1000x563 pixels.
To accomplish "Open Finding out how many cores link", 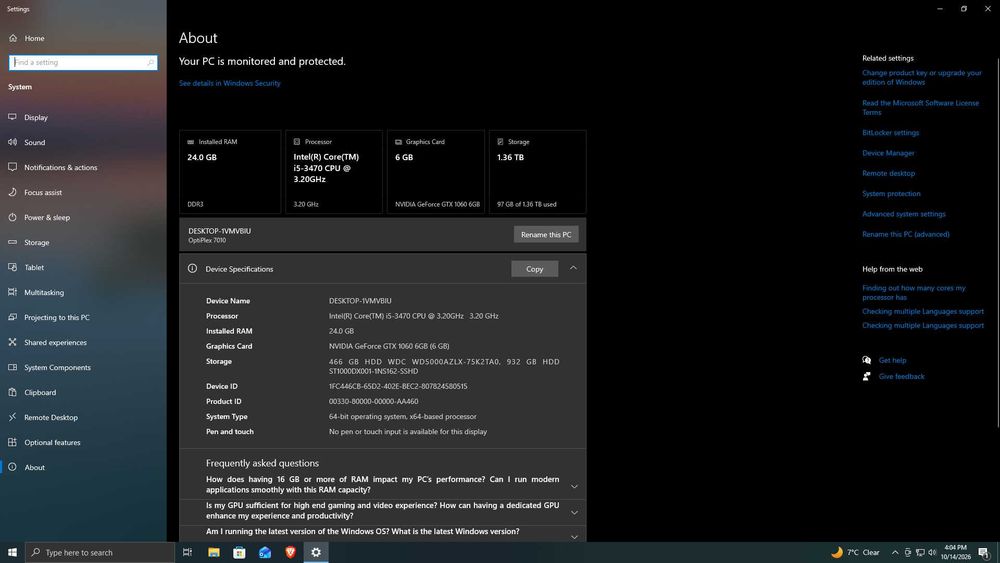I will click(914, 293).
